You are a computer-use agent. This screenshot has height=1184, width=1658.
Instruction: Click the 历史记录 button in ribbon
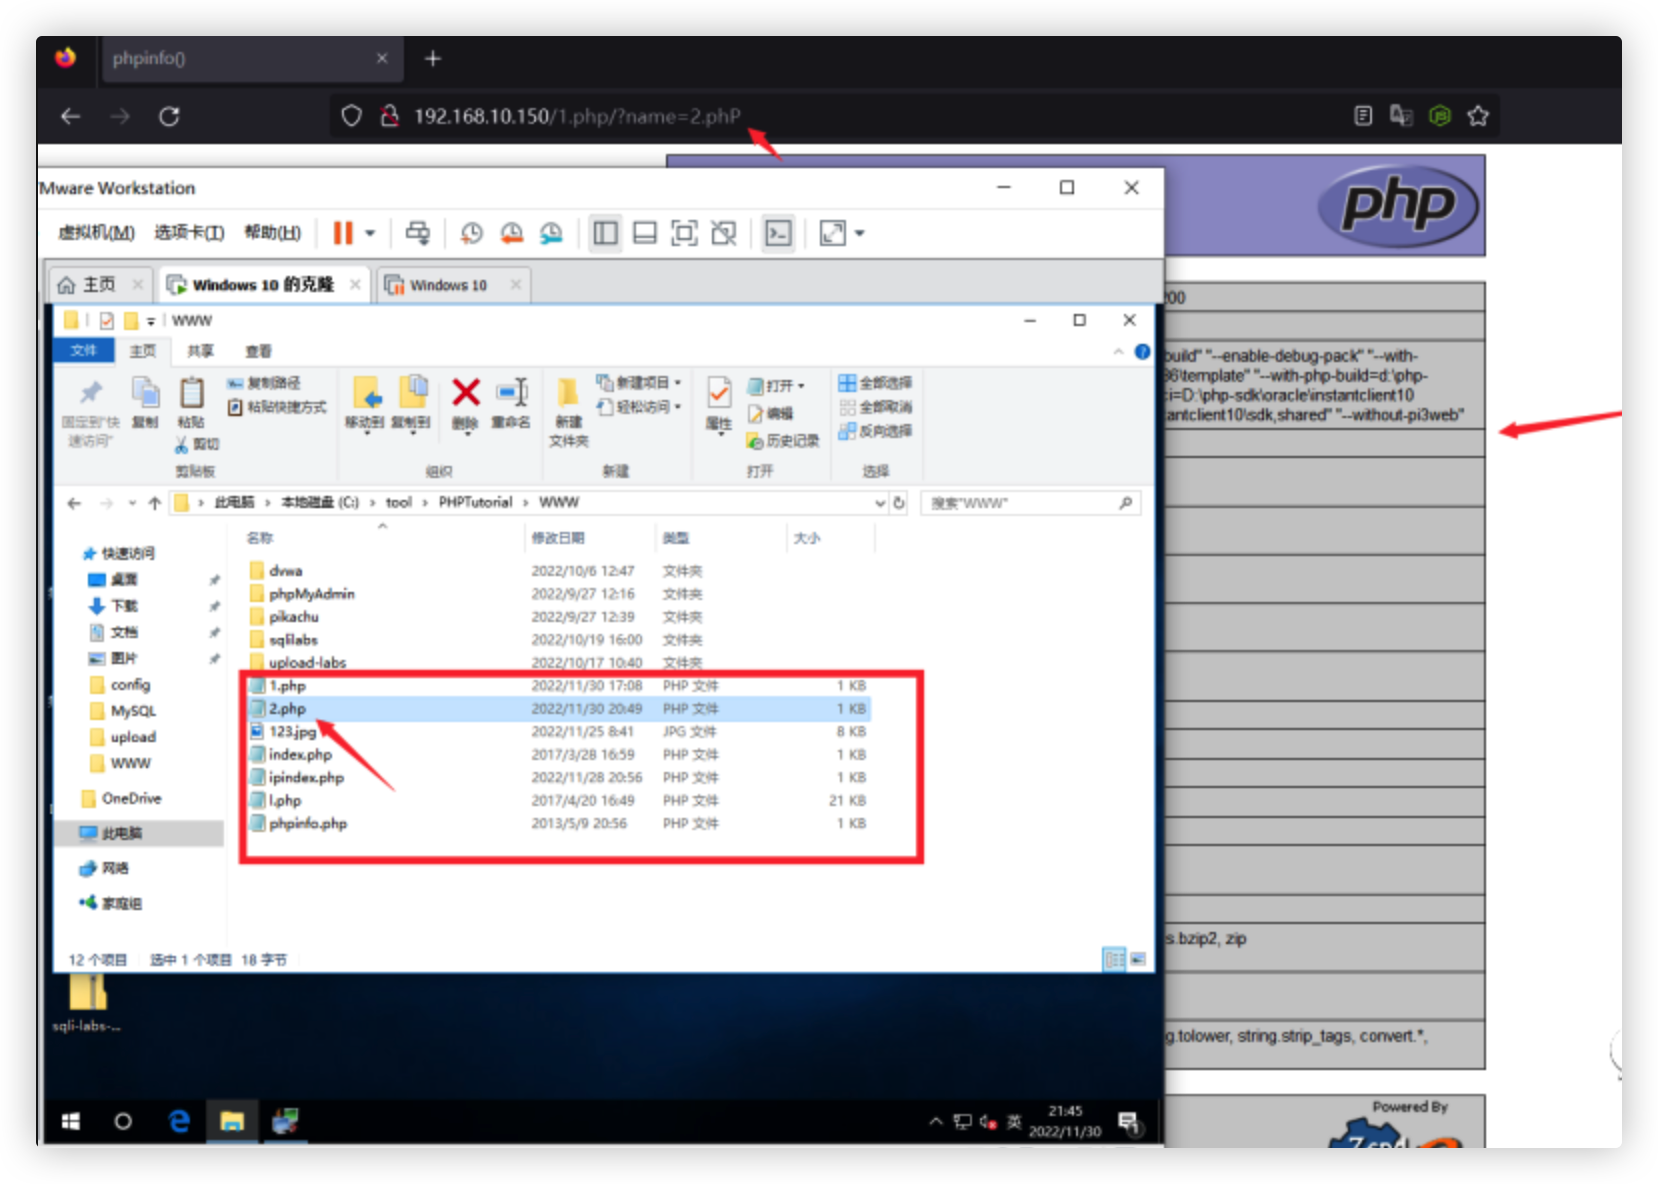783,441
